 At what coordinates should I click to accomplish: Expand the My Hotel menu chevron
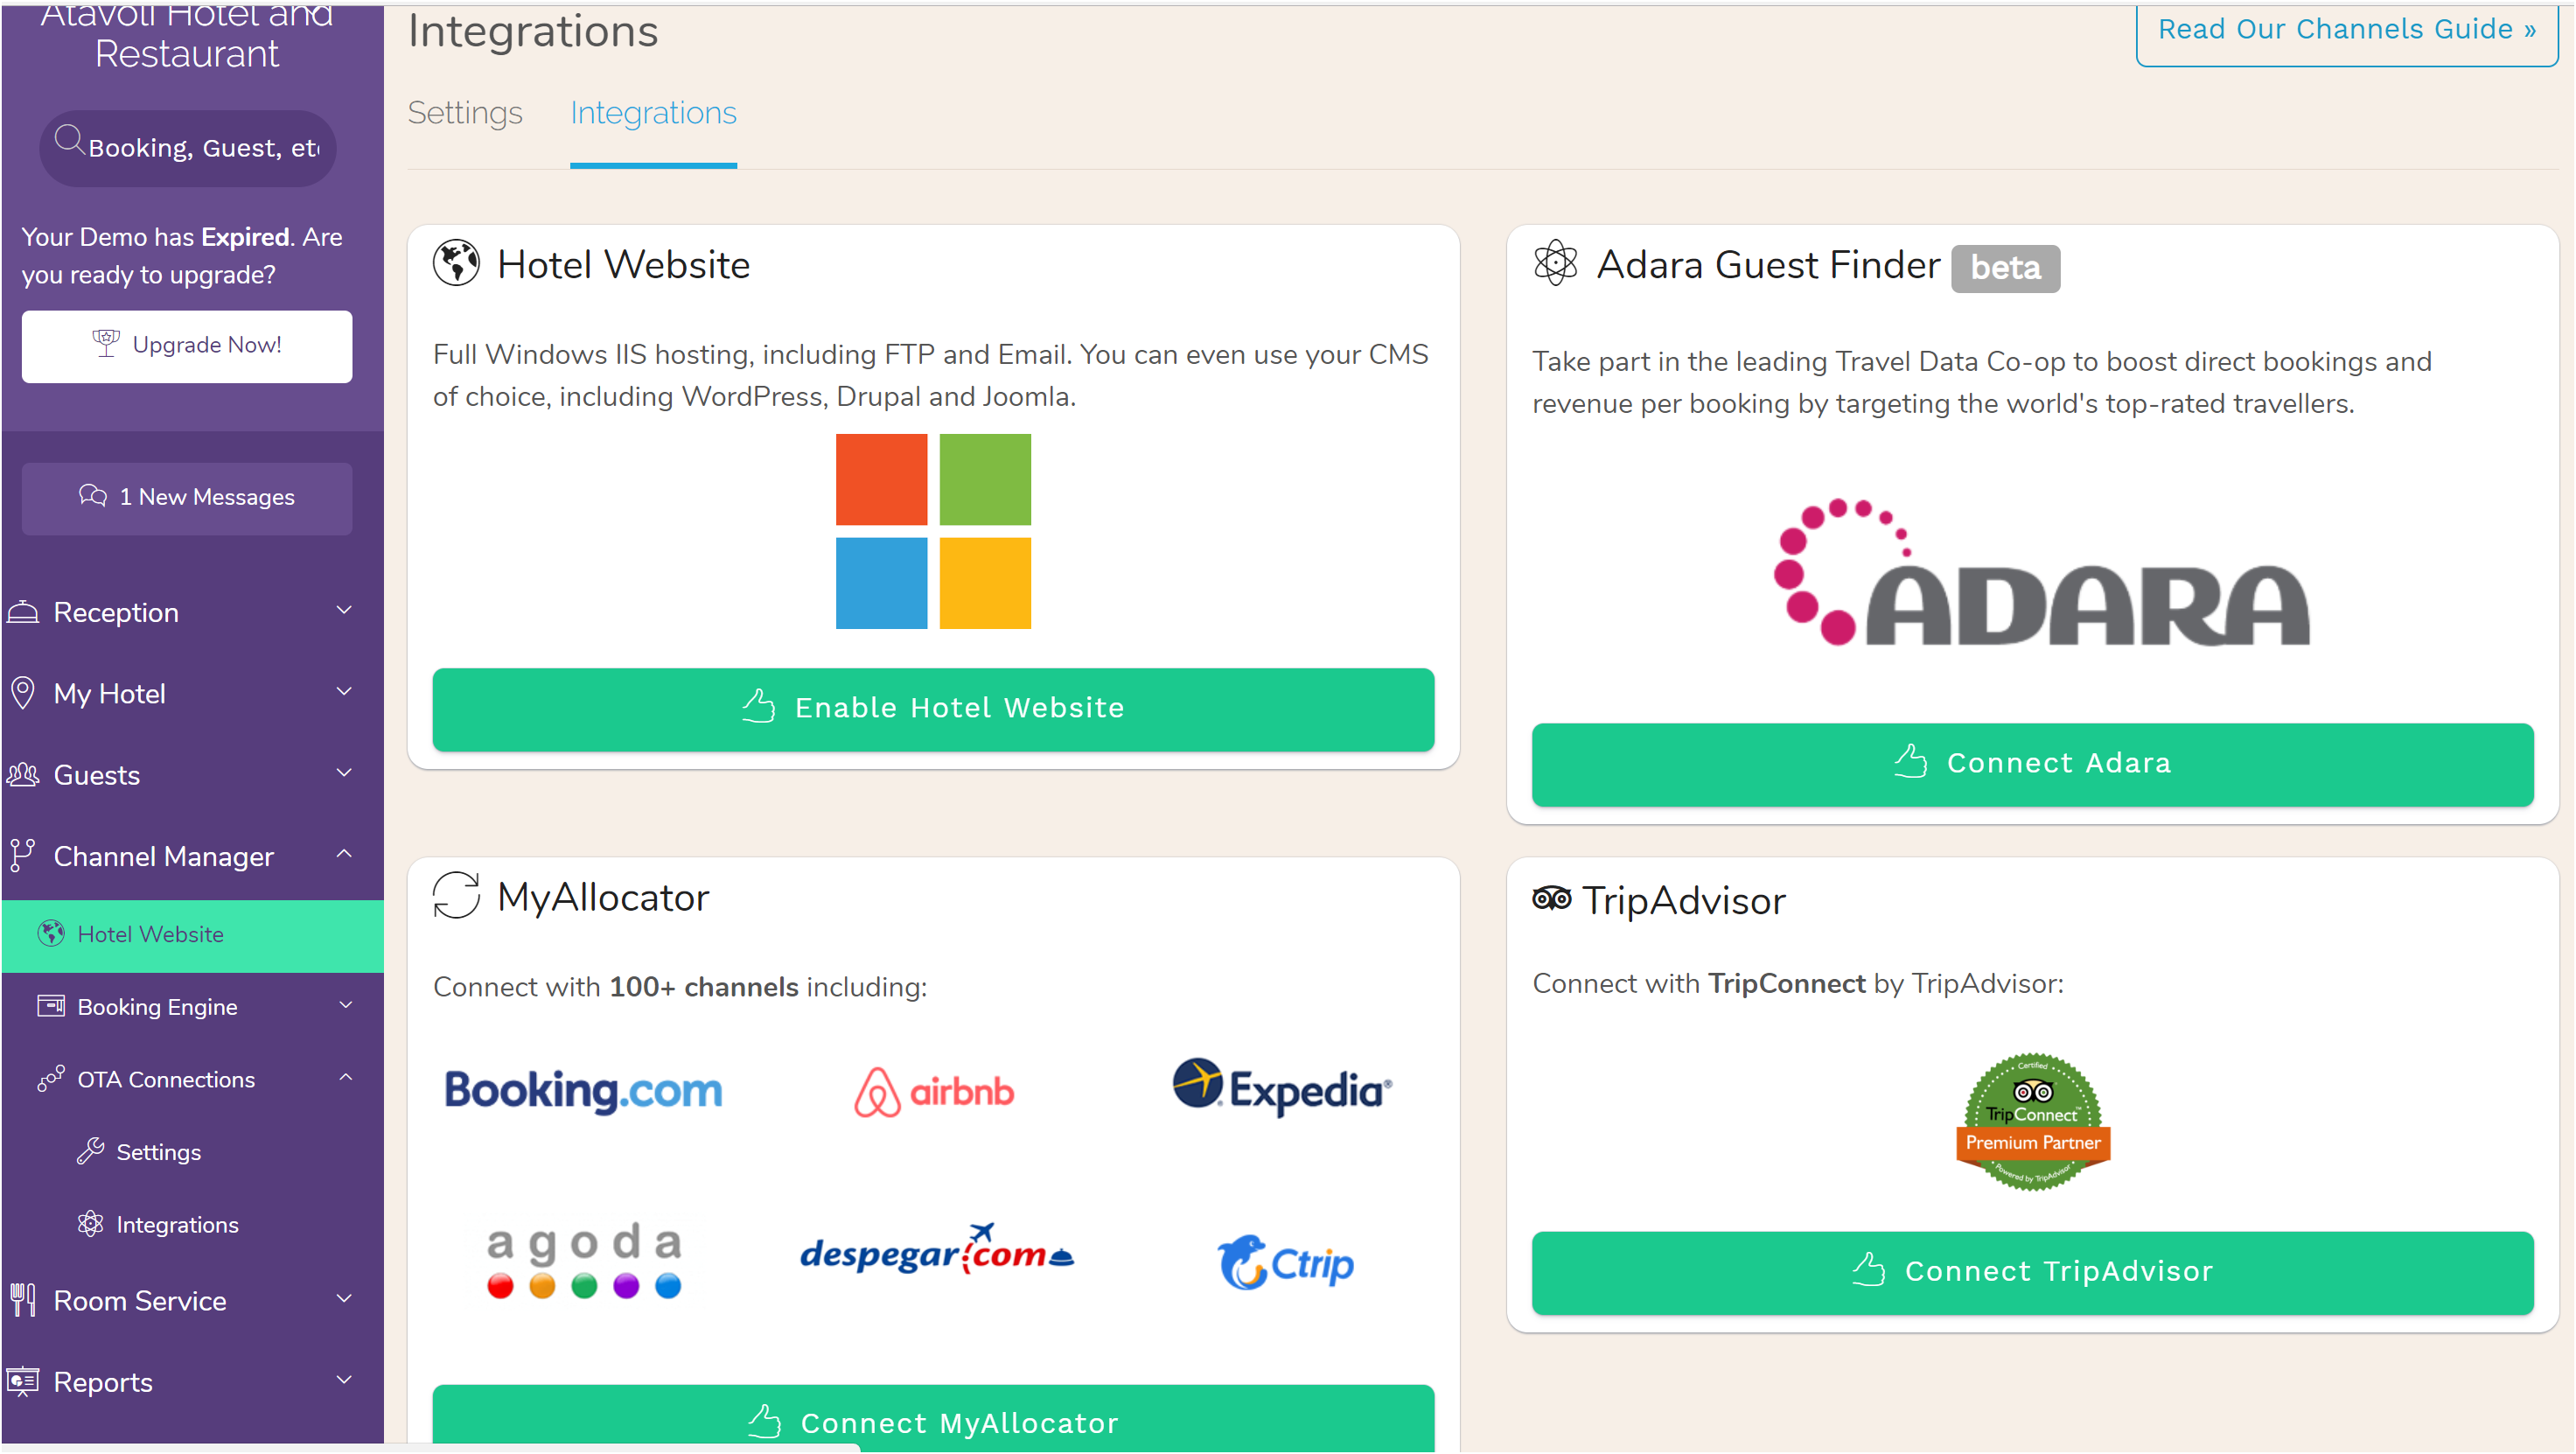(344, 691)
